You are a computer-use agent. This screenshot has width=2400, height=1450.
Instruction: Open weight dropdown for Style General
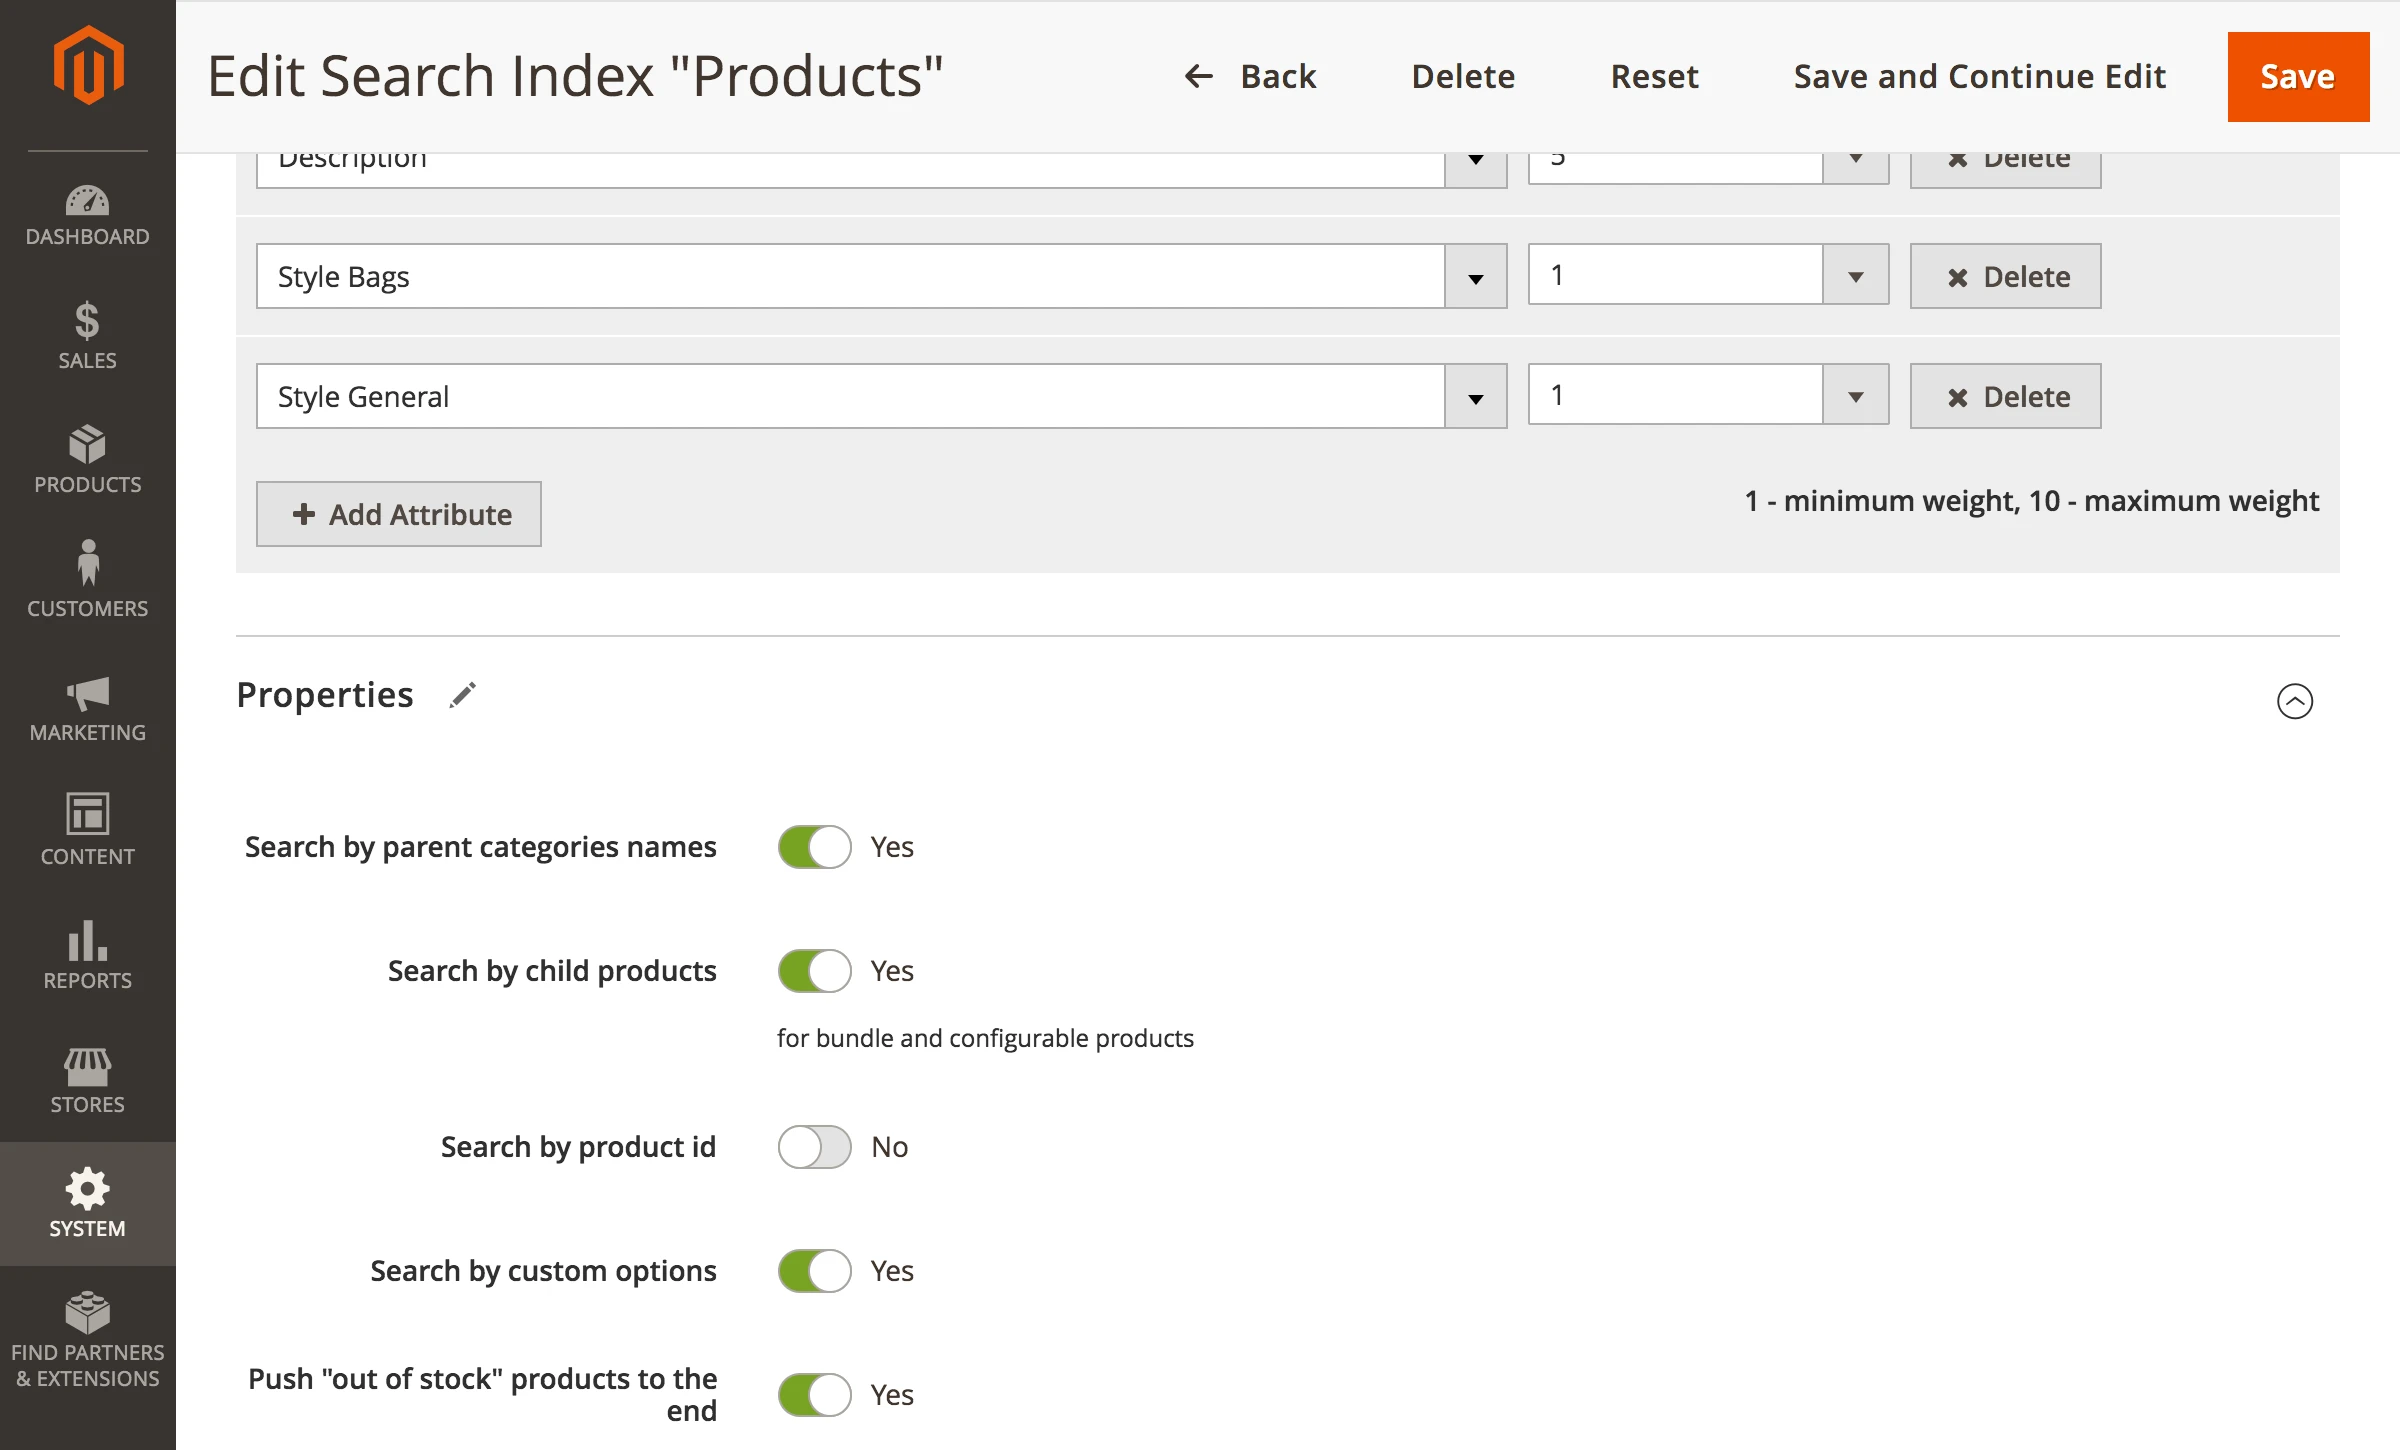(1855, 396)
